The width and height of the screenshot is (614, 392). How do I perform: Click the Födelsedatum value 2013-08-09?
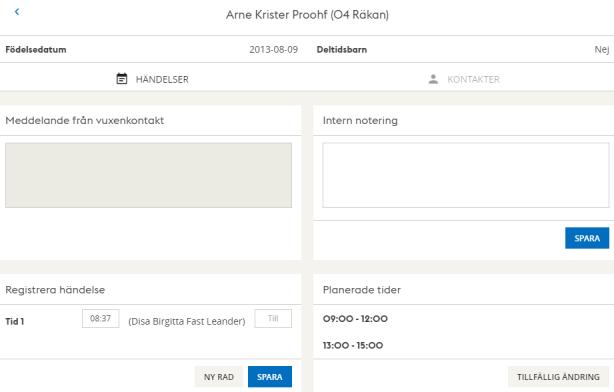pyautogui.click(x=274, y=50)
